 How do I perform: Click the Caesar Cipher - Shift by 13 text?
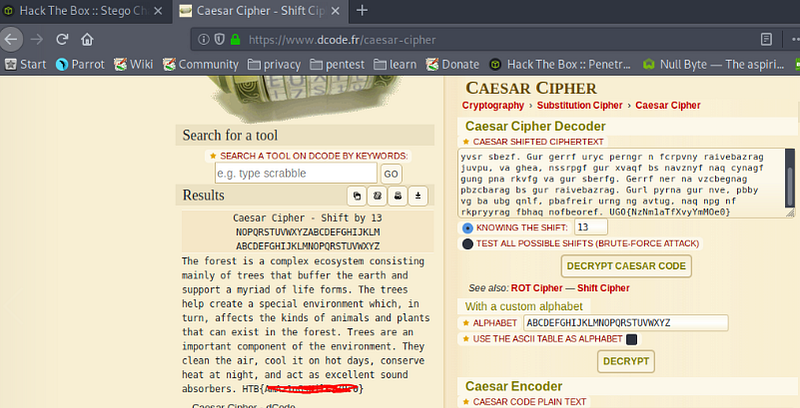tap(307, 218)
